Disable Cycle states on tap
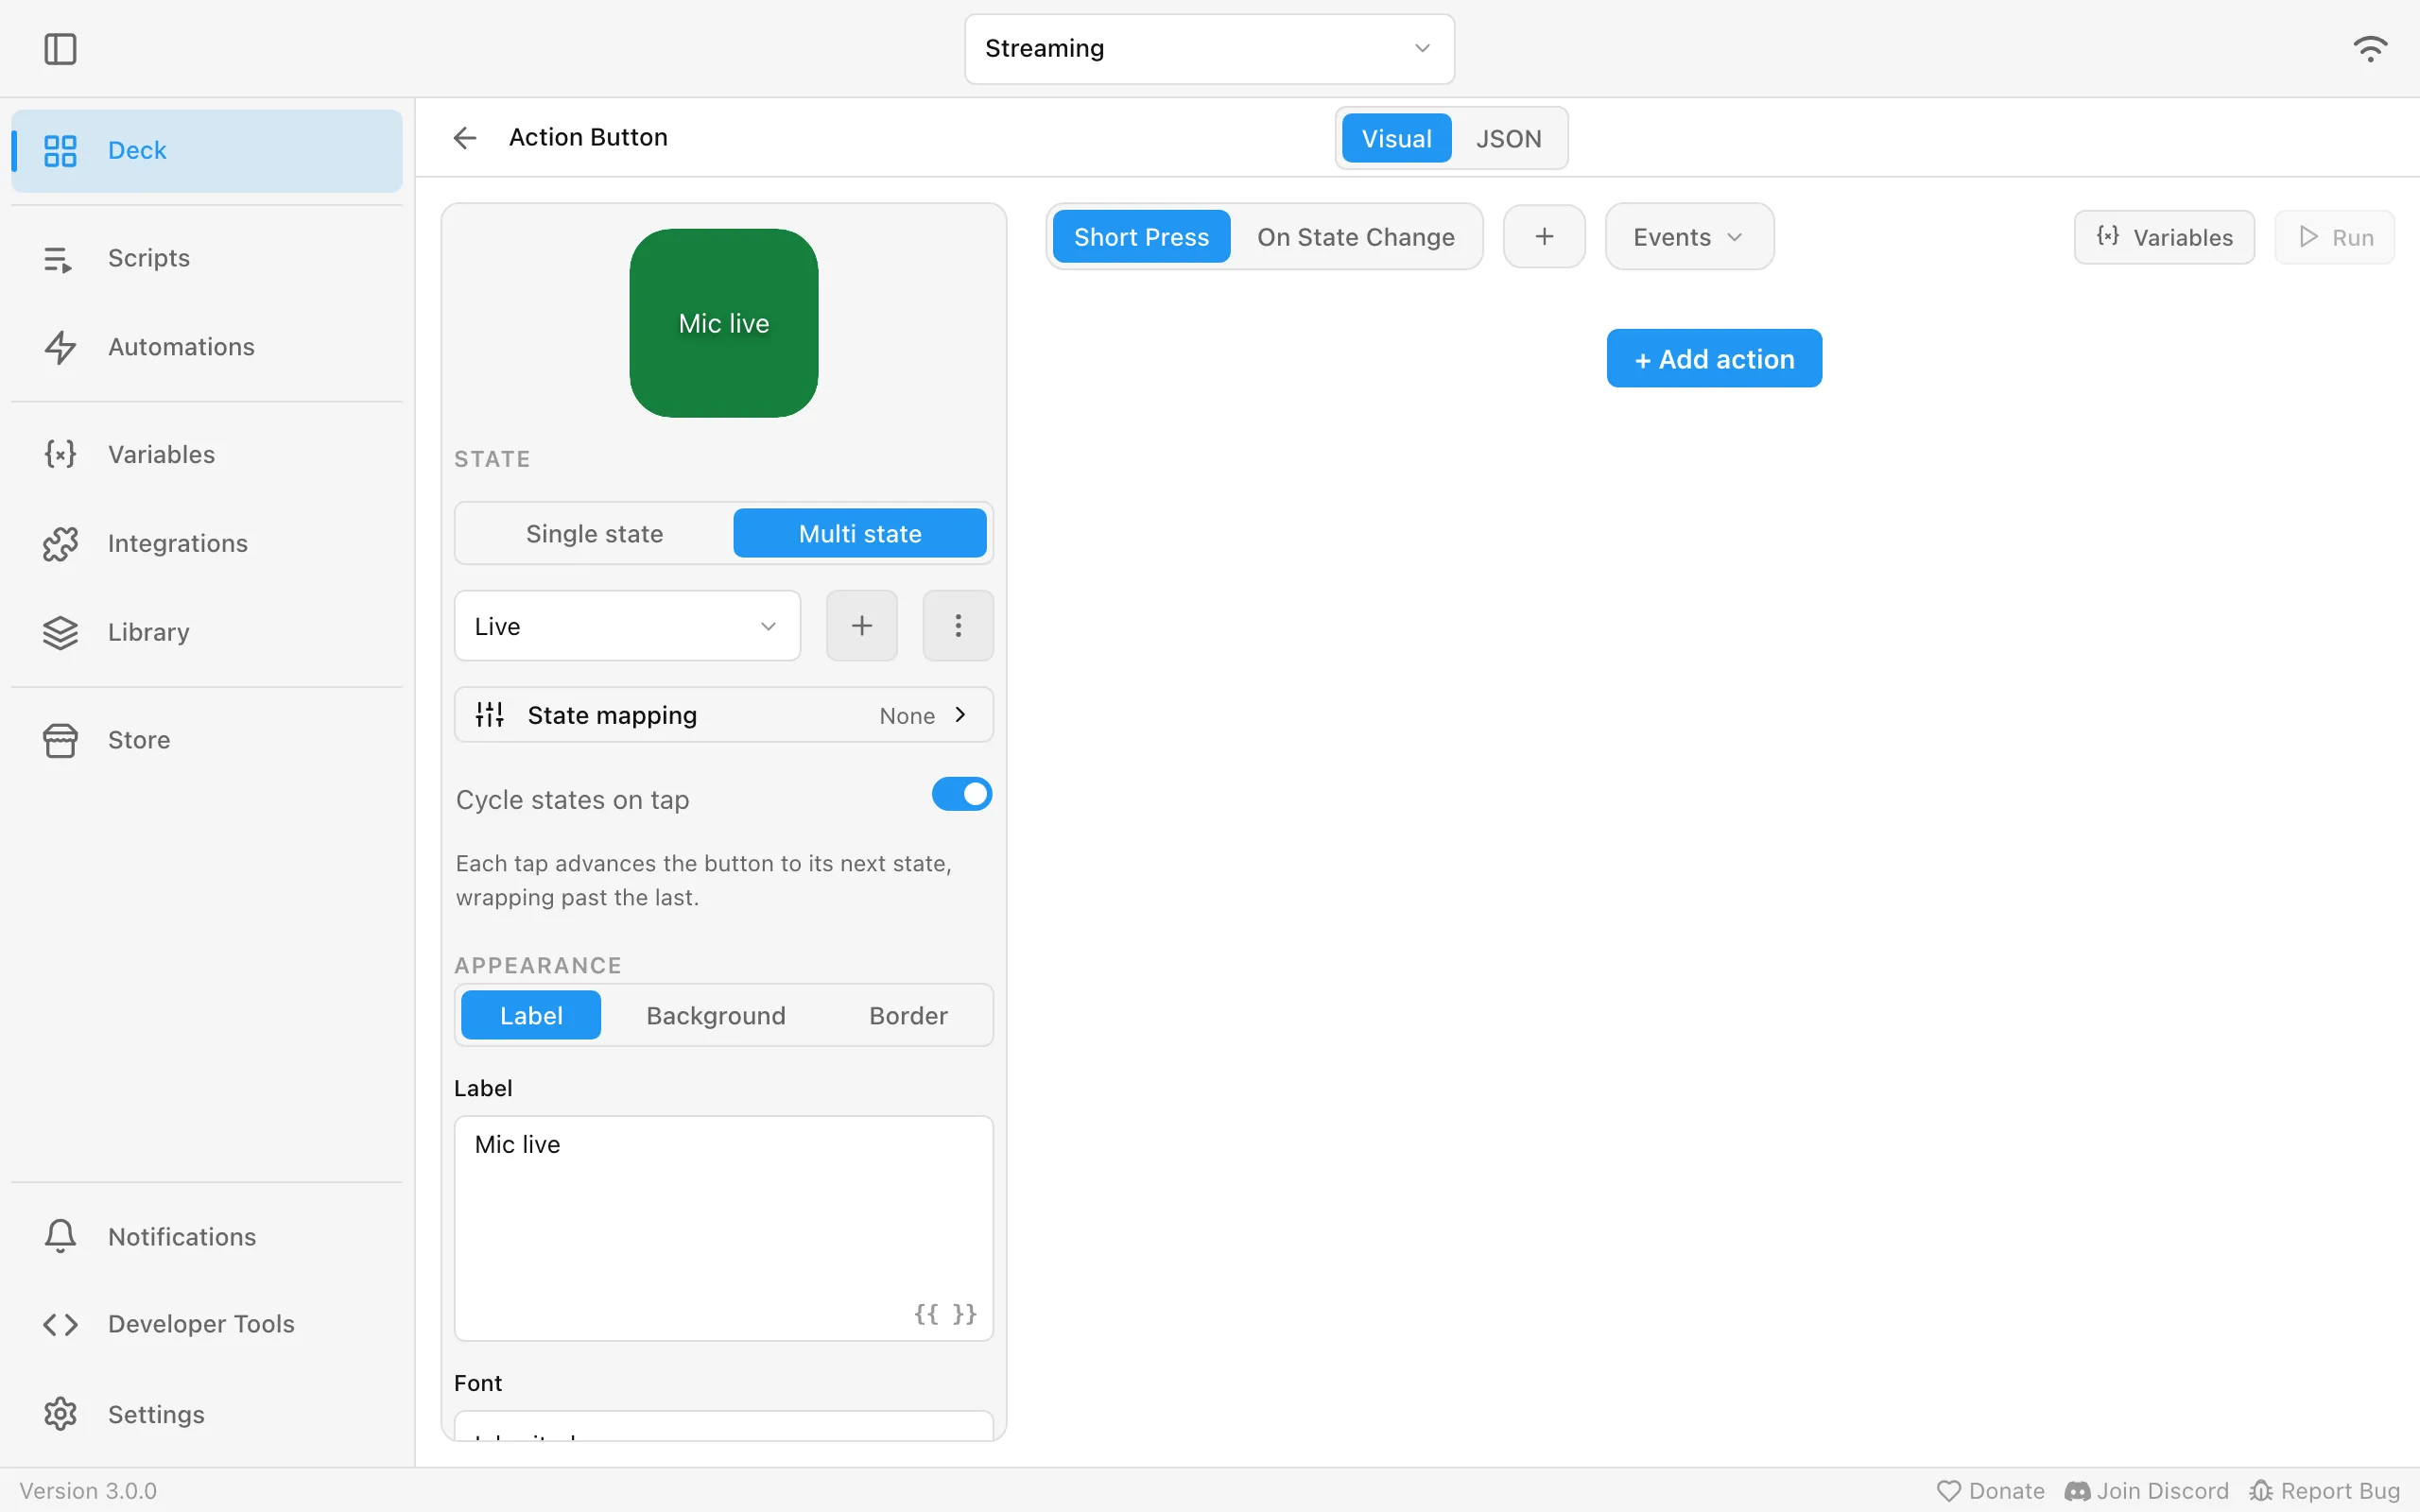The image size is (2420, 1512). point(961,794)
